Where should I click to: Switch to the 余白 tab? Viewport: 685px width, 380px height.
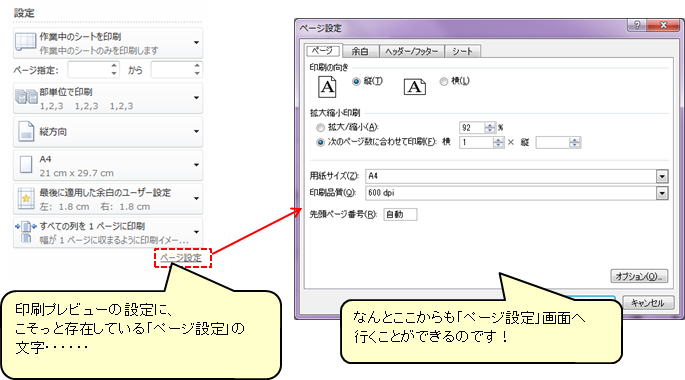click(360, 52)
